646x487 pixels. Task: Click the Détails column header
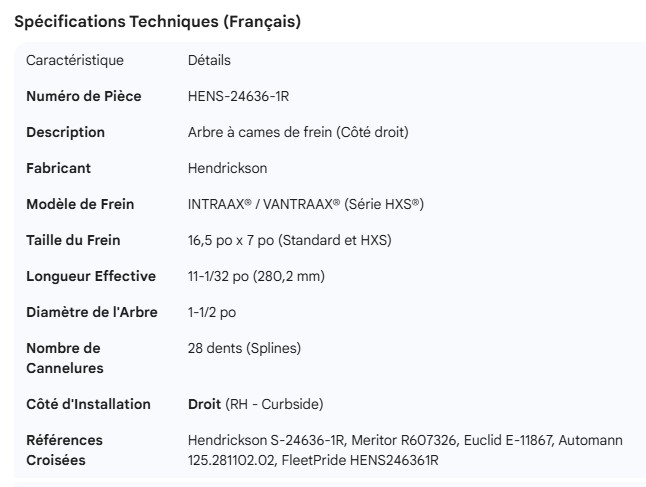pyautogui.click(x=209, y=60)
